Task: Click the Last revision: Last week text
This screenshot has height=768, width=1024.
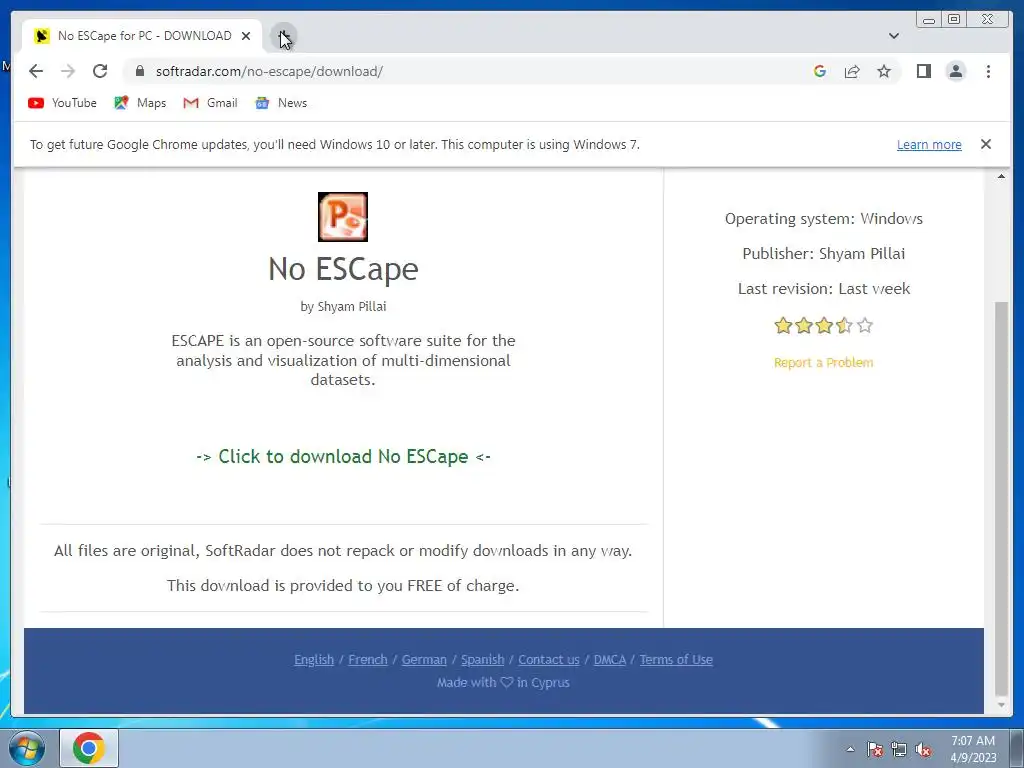Action: pyautogui.click(x=824, y=289)
